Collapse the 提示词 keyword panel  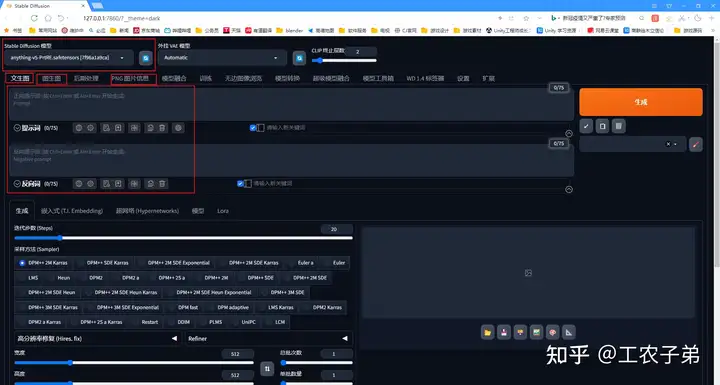pyautogui.click(x=17, y=128)
